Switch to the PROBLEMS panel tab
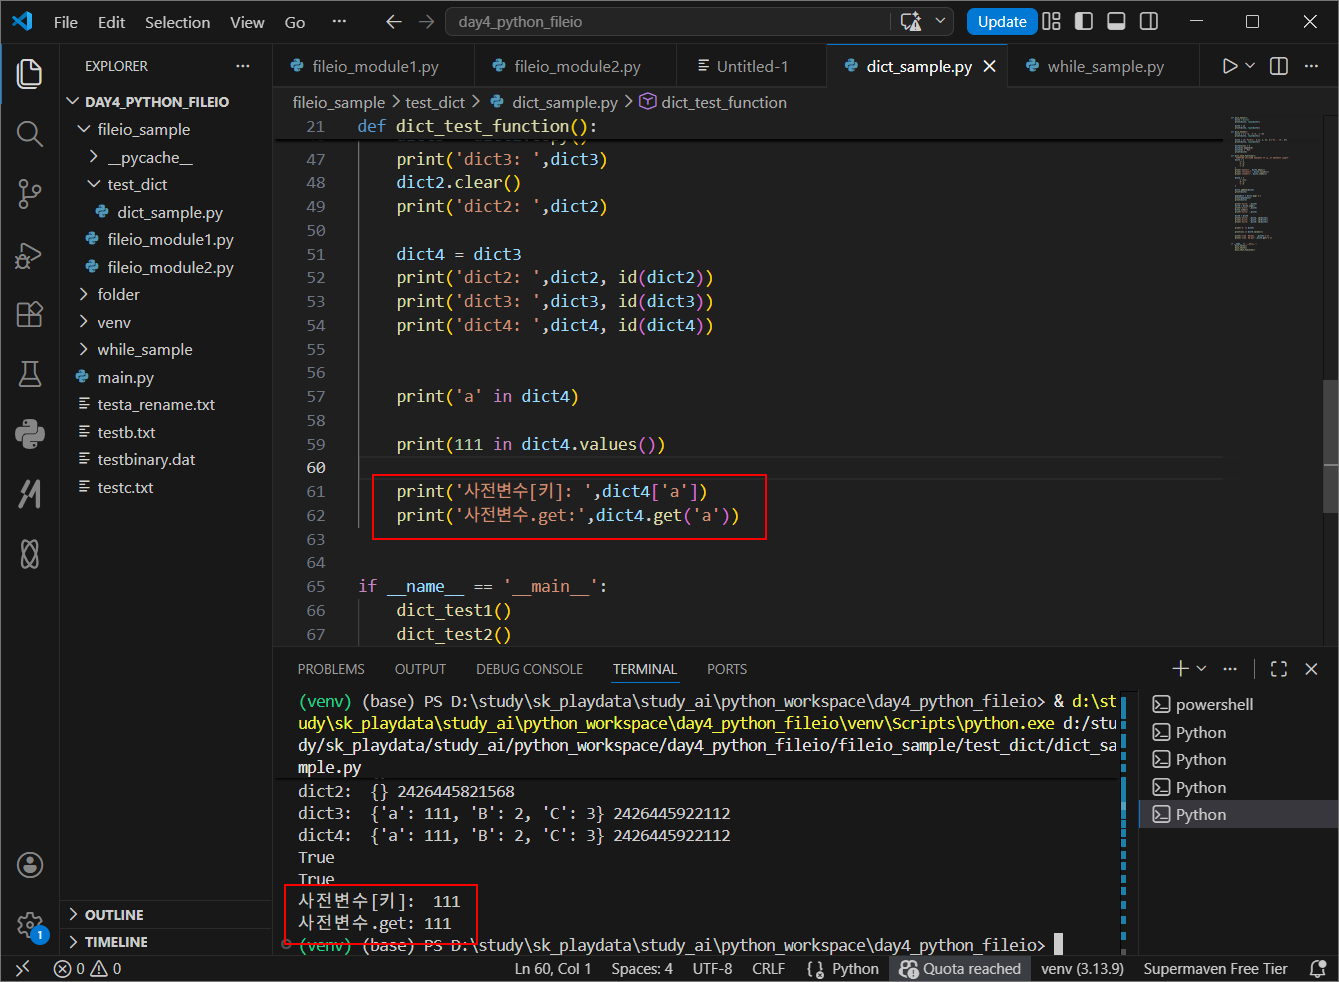The width and height of the screenshot is (1339, 982). pos(331,669)
